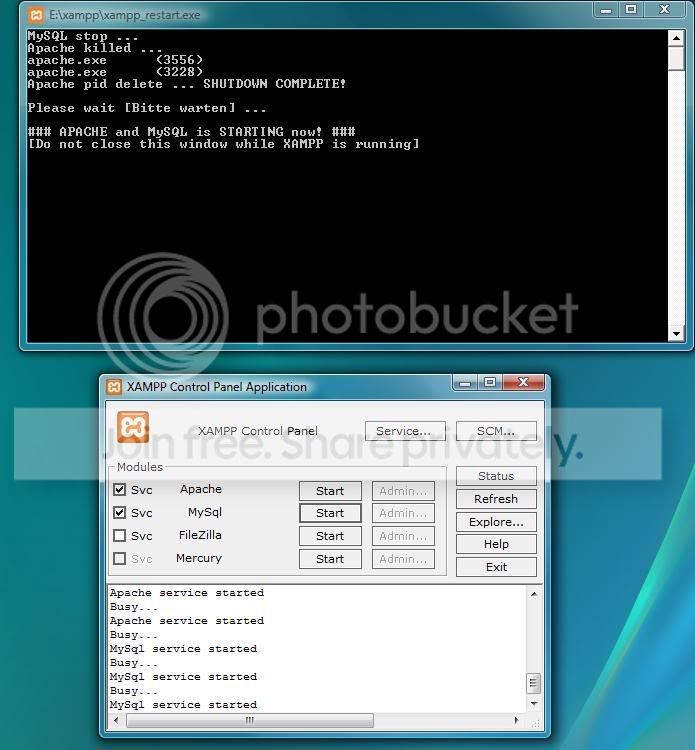Open SCM... services manager

(496, 431)
